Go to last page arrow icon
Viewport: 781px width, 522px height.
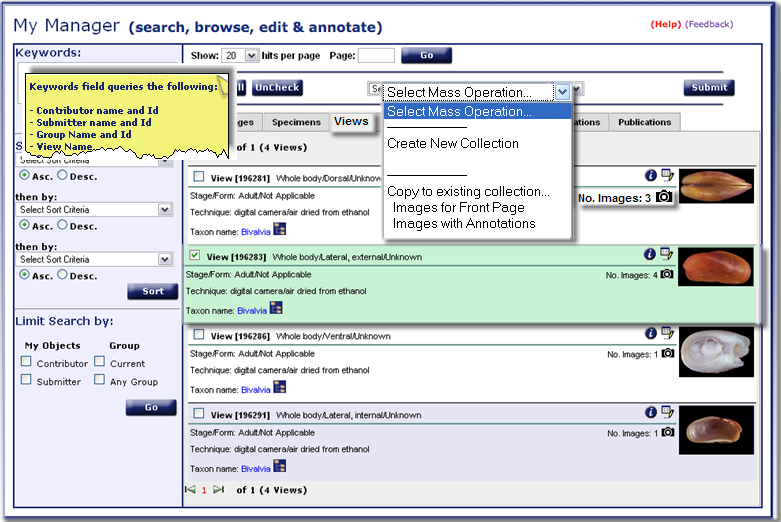point(219,490)
